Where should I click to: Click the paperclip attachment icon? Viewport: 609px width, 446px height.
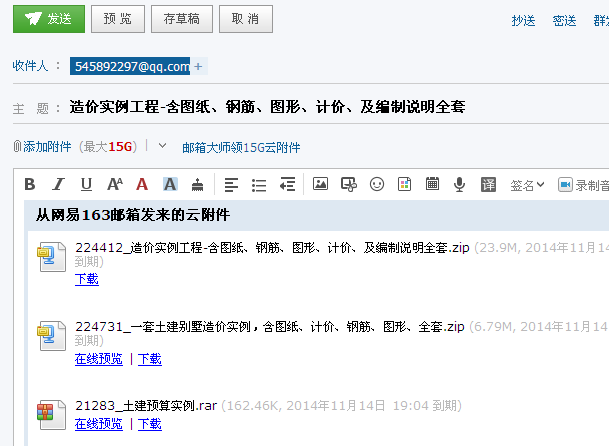coord(17,146)
